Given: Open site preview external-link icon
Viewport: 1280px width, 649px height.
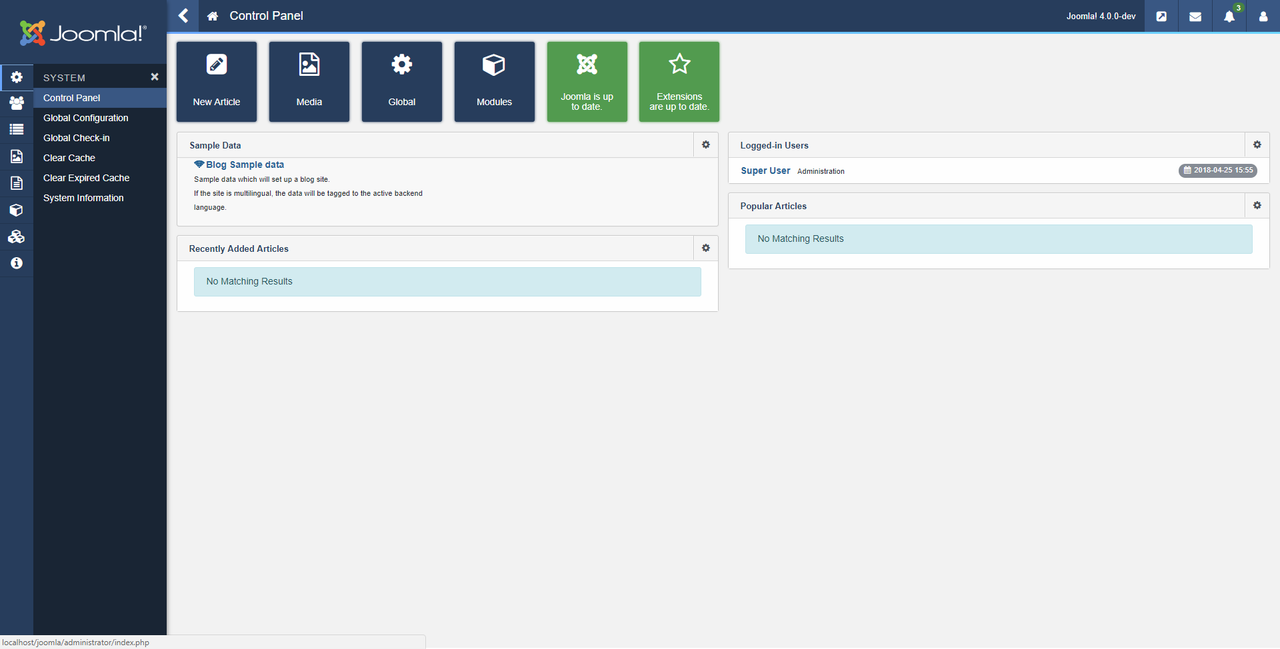Looking at the screenshot, I should pos(1161,16).
